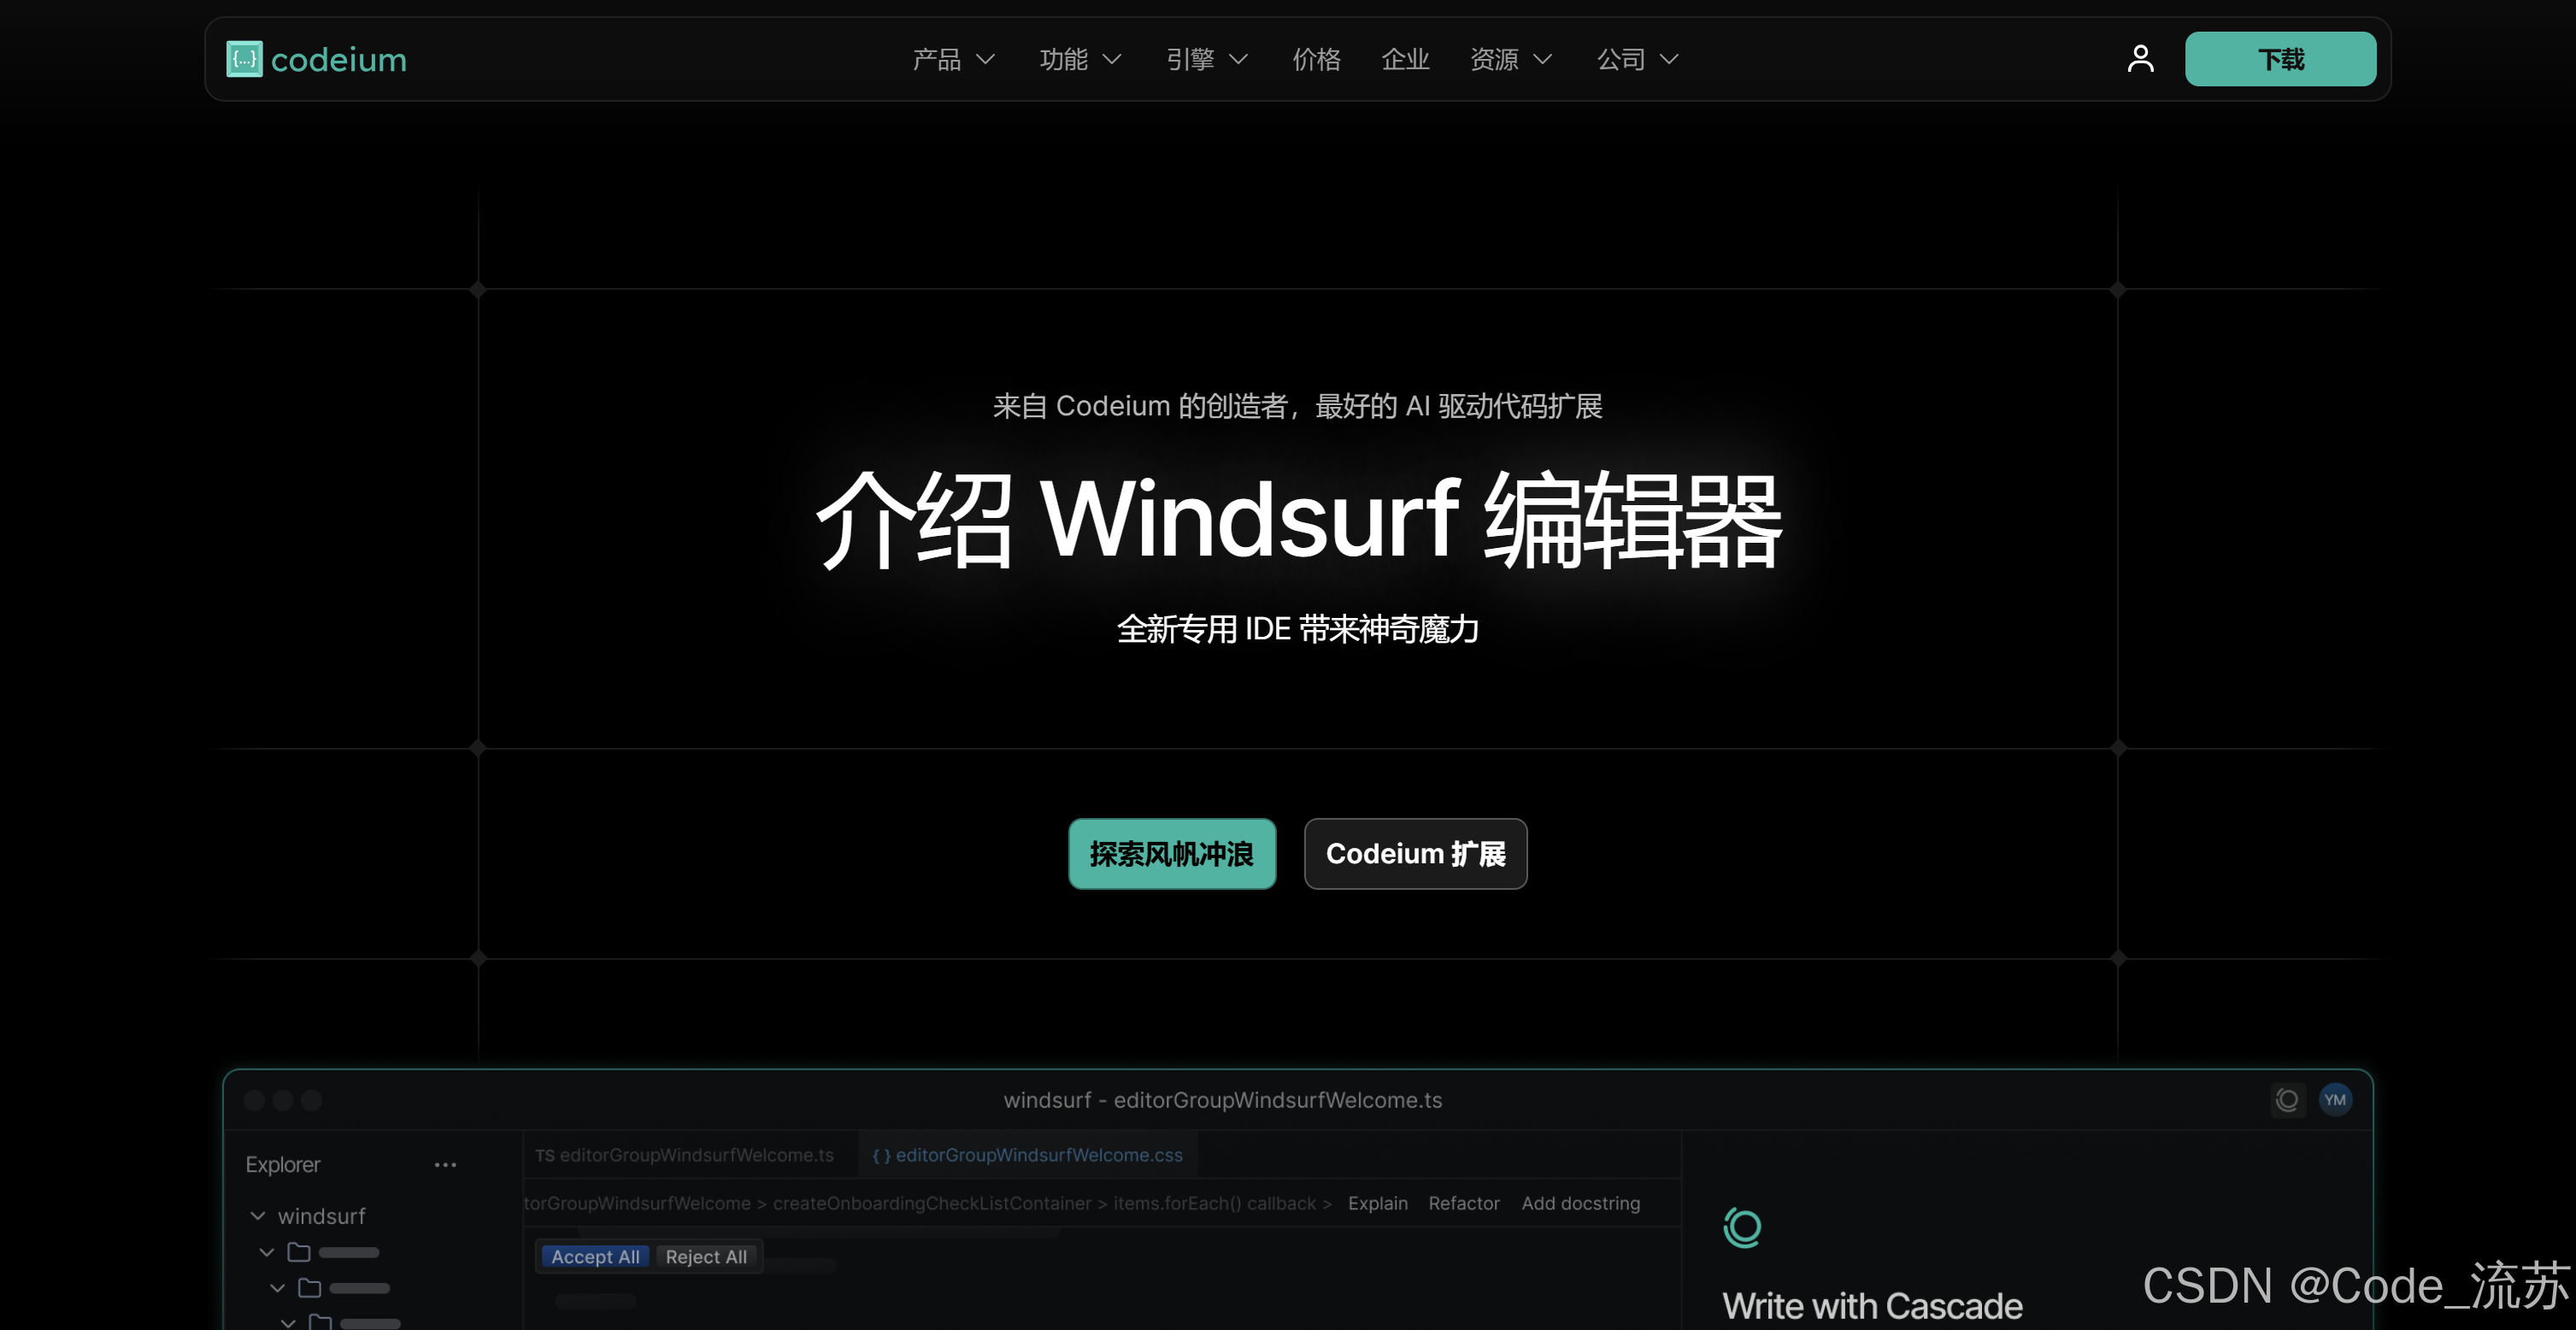
Task: Click the Codeium 扩展 button
Action: tap(1415, 854)
